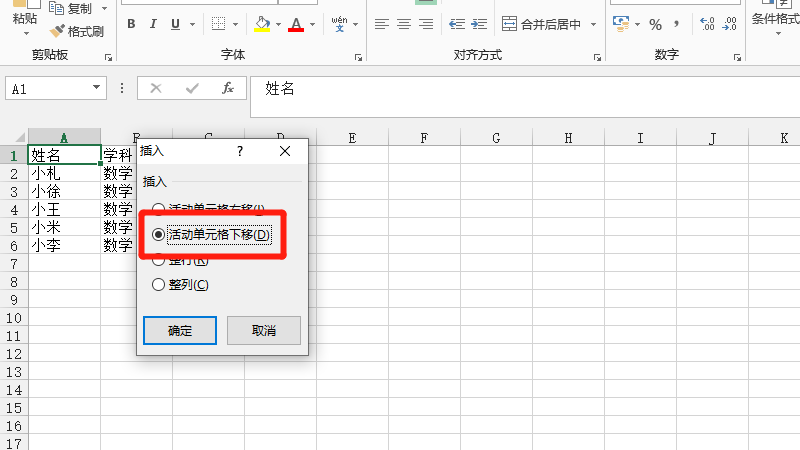This screenshot has width=800, height=450.
Task: Click cell containing 小李
Action: [64, 245]
